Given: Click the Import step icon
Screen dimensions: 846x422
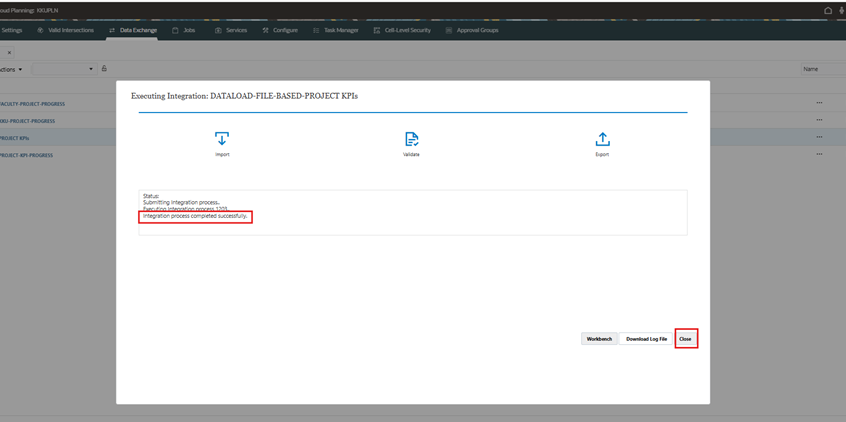Looking at the screenshot, I should tap(222, 139).
